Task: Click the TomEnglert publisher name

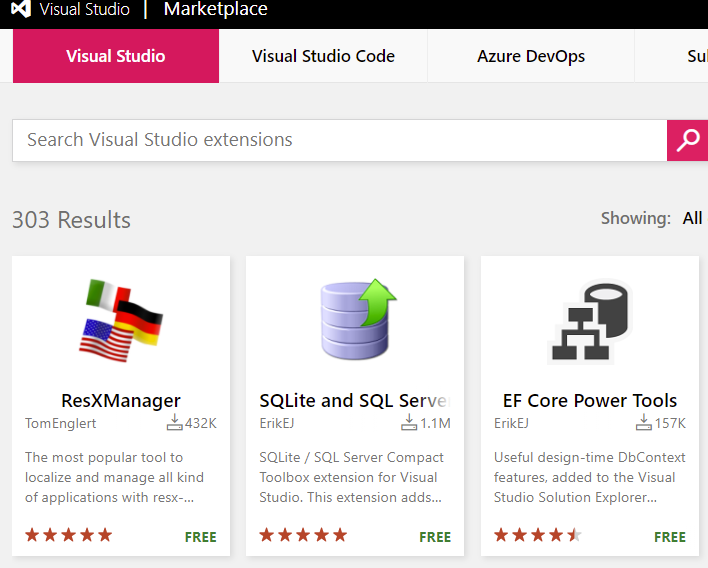Action: coord(61,424)
